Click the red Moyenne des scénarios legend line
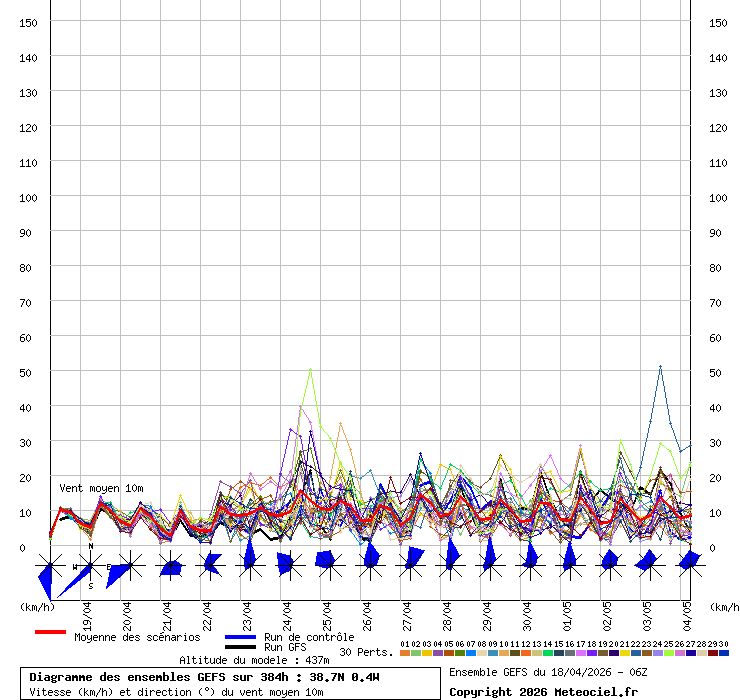 point(50,632)
